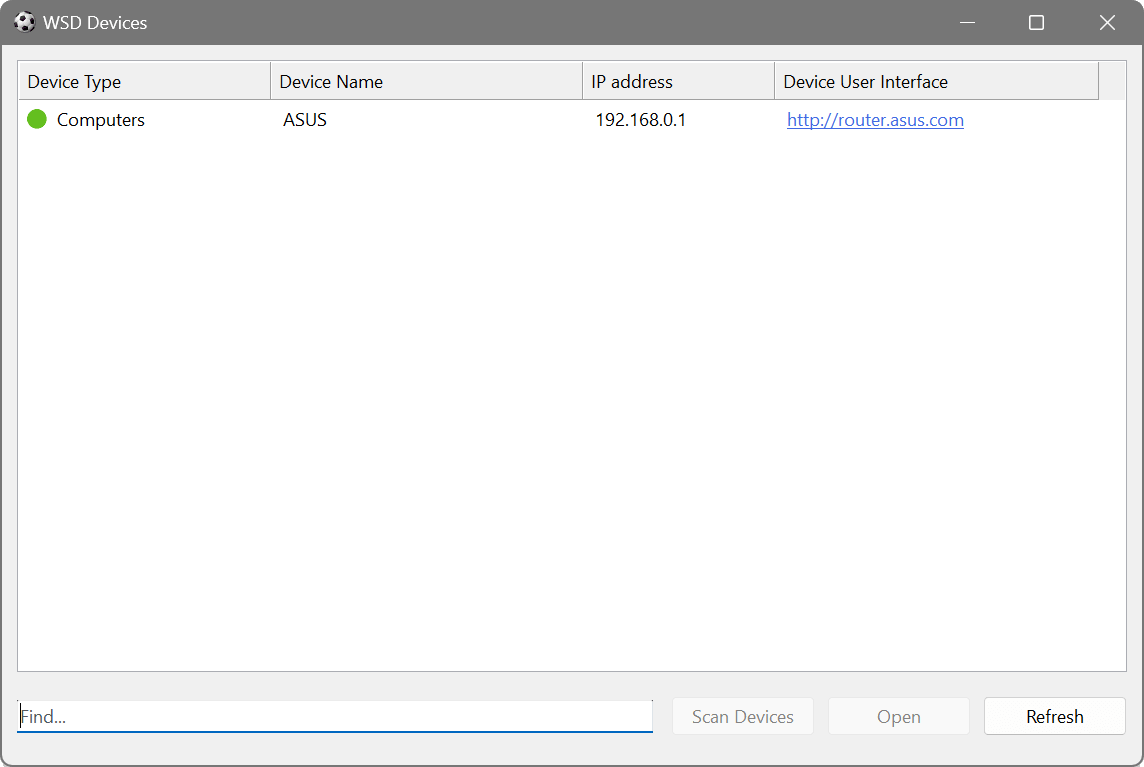Click the soccer ball app icon
This screenshot has width=1144, height=767.
23,22
